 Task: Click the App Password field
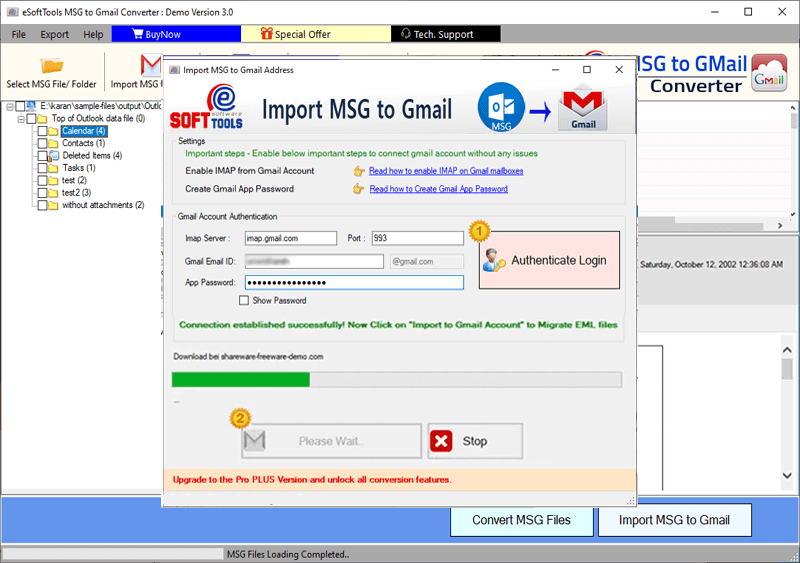click(354, 283)
